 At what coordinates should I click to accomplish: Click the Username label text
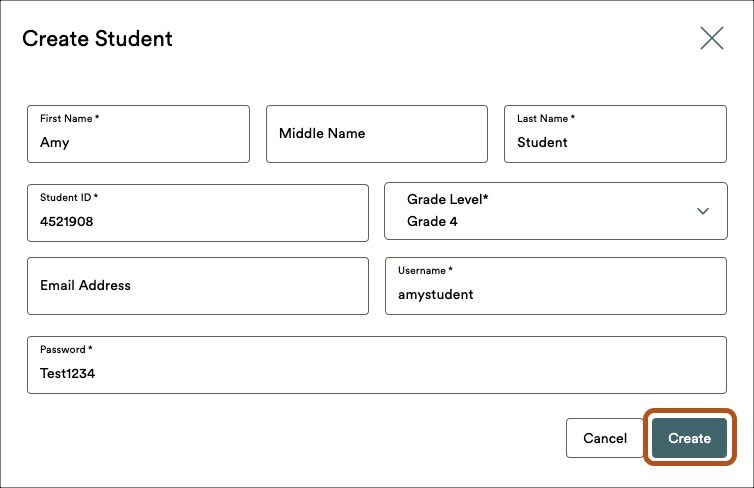(425, 271)
